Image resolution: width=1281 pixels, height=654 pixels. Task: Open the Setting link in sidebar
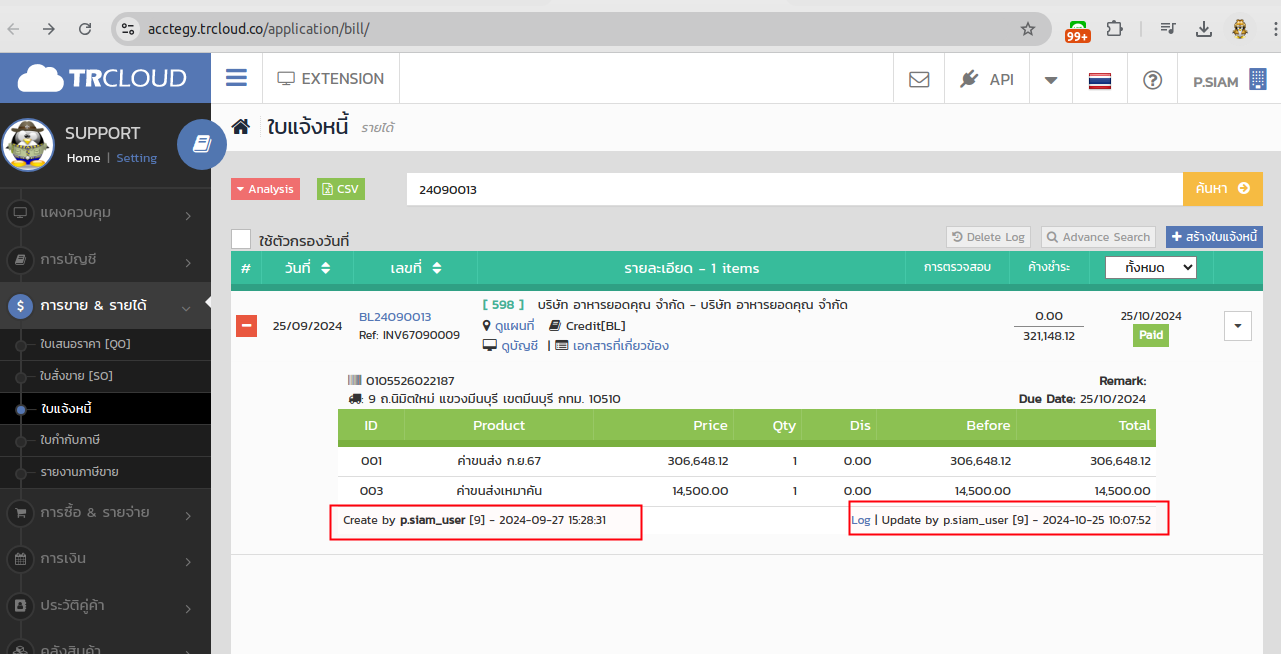coord(137,158)
